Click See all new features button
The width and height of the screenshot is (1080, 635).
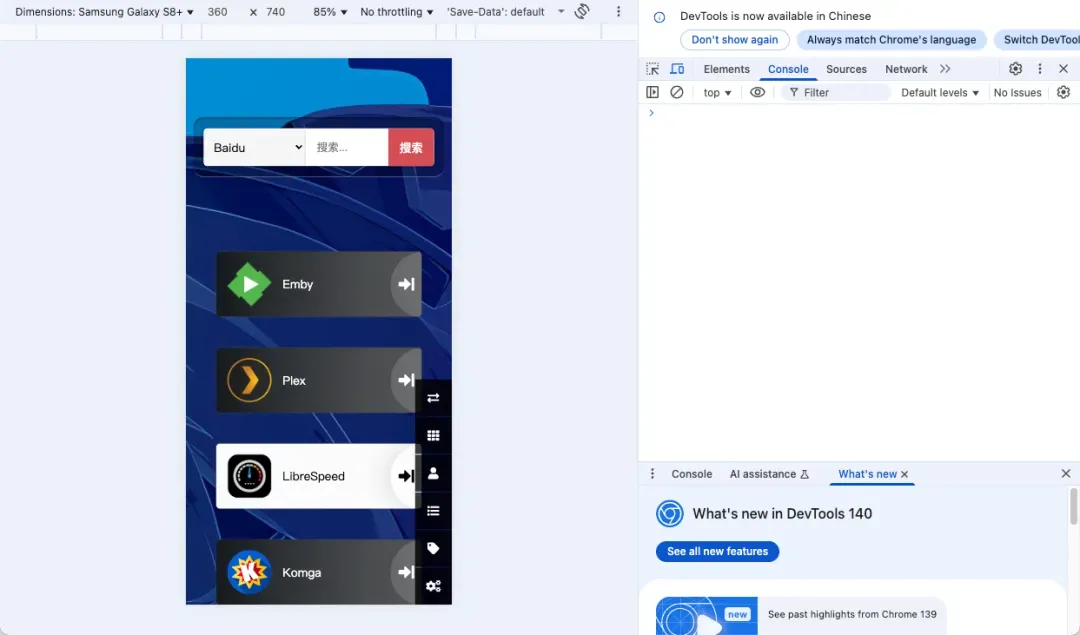[x=717, y=551]
